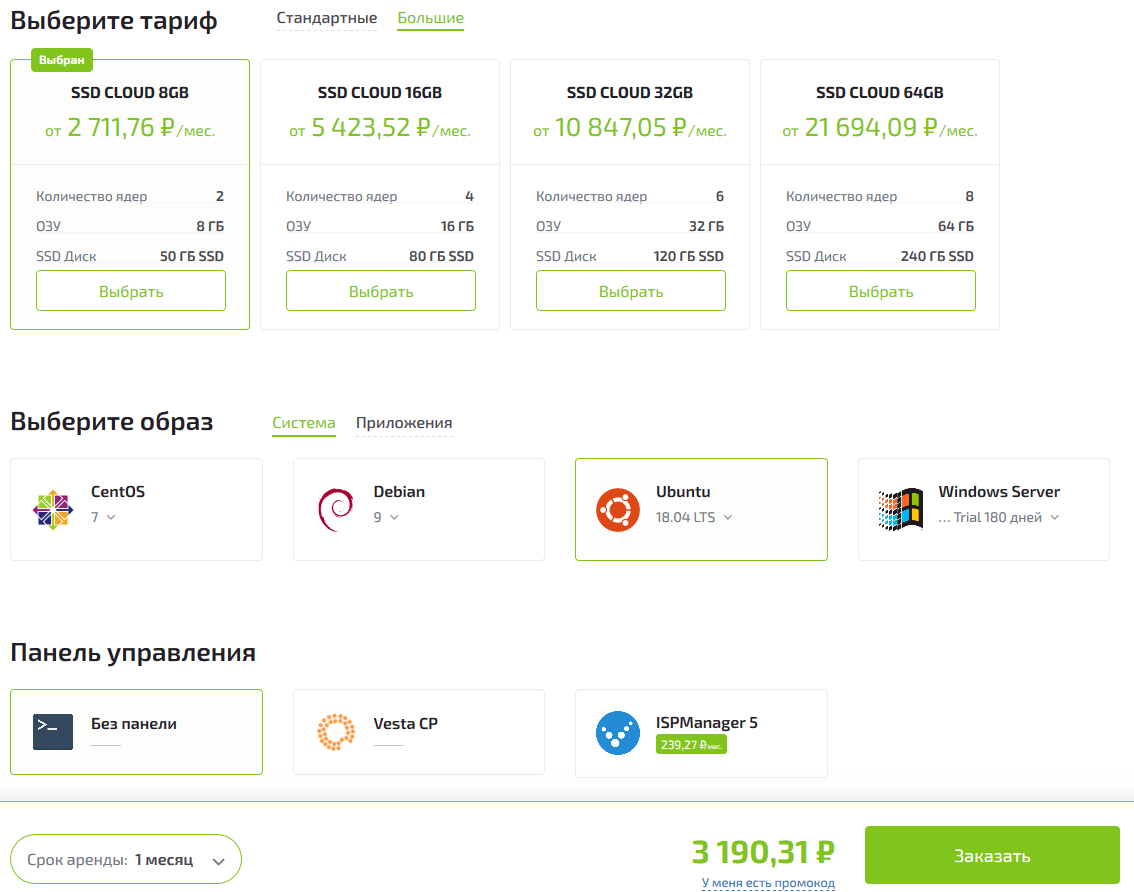The height and width of the screenshot is (892, 1134).
Task: Open the "У меня есть промокод" link
Action: coord(766,882)
